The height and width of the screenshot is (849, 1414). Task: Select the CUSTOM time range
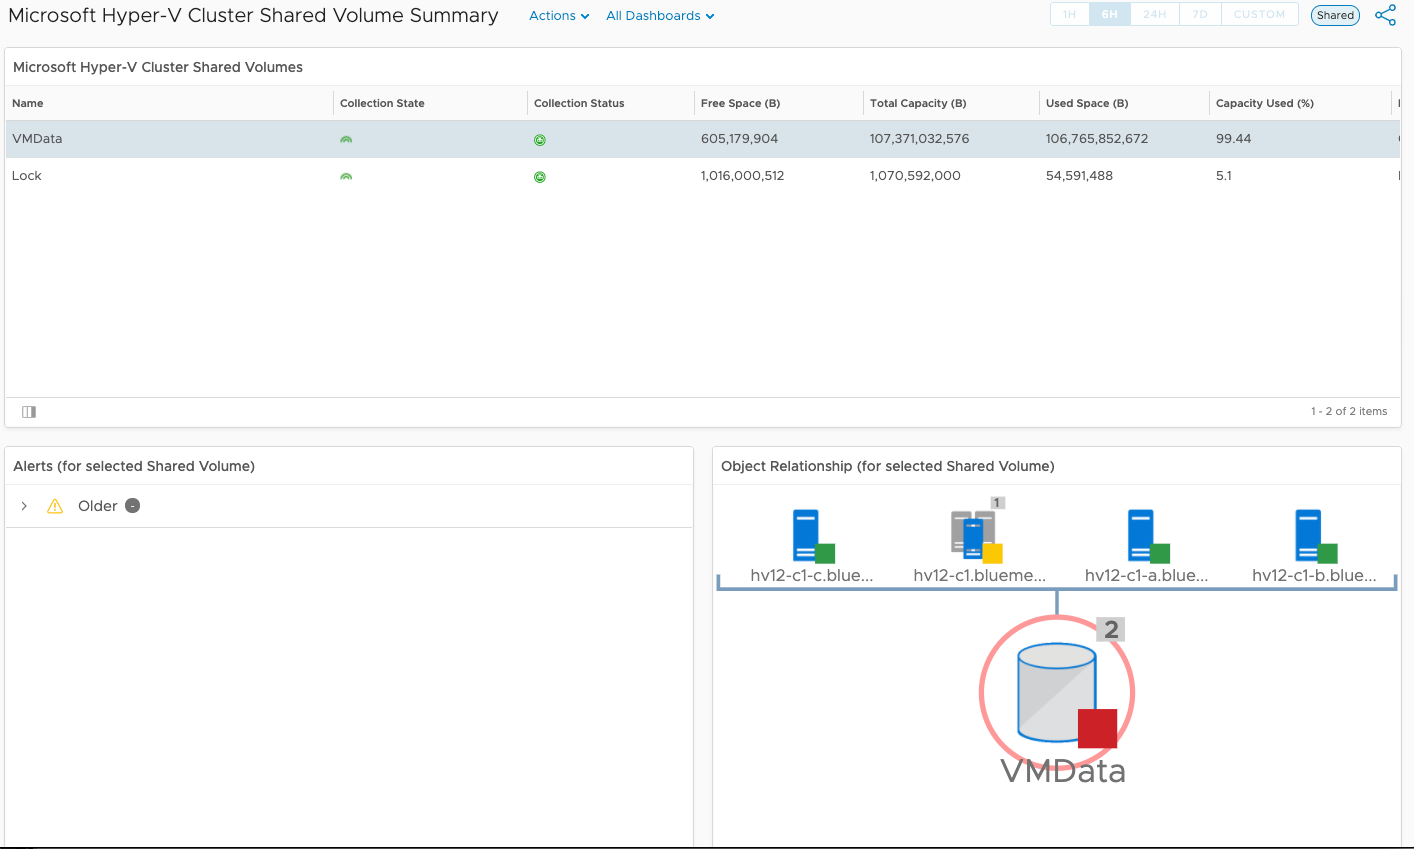(1259, 14)
